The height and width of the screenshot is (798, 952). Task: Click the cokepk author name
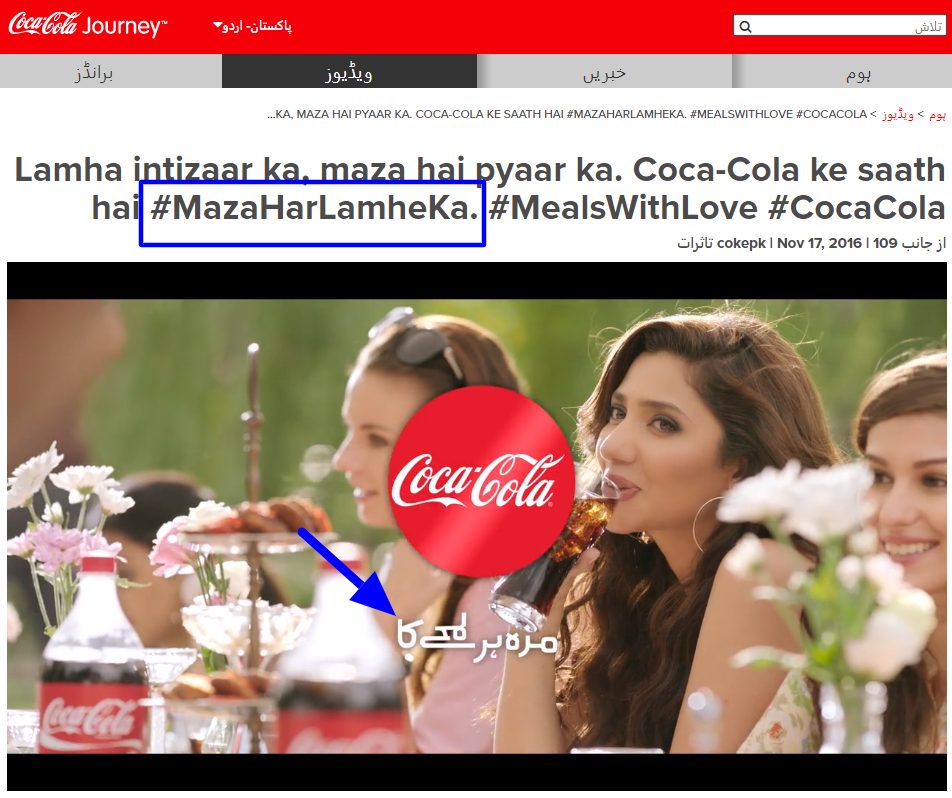tap(741, 243)
